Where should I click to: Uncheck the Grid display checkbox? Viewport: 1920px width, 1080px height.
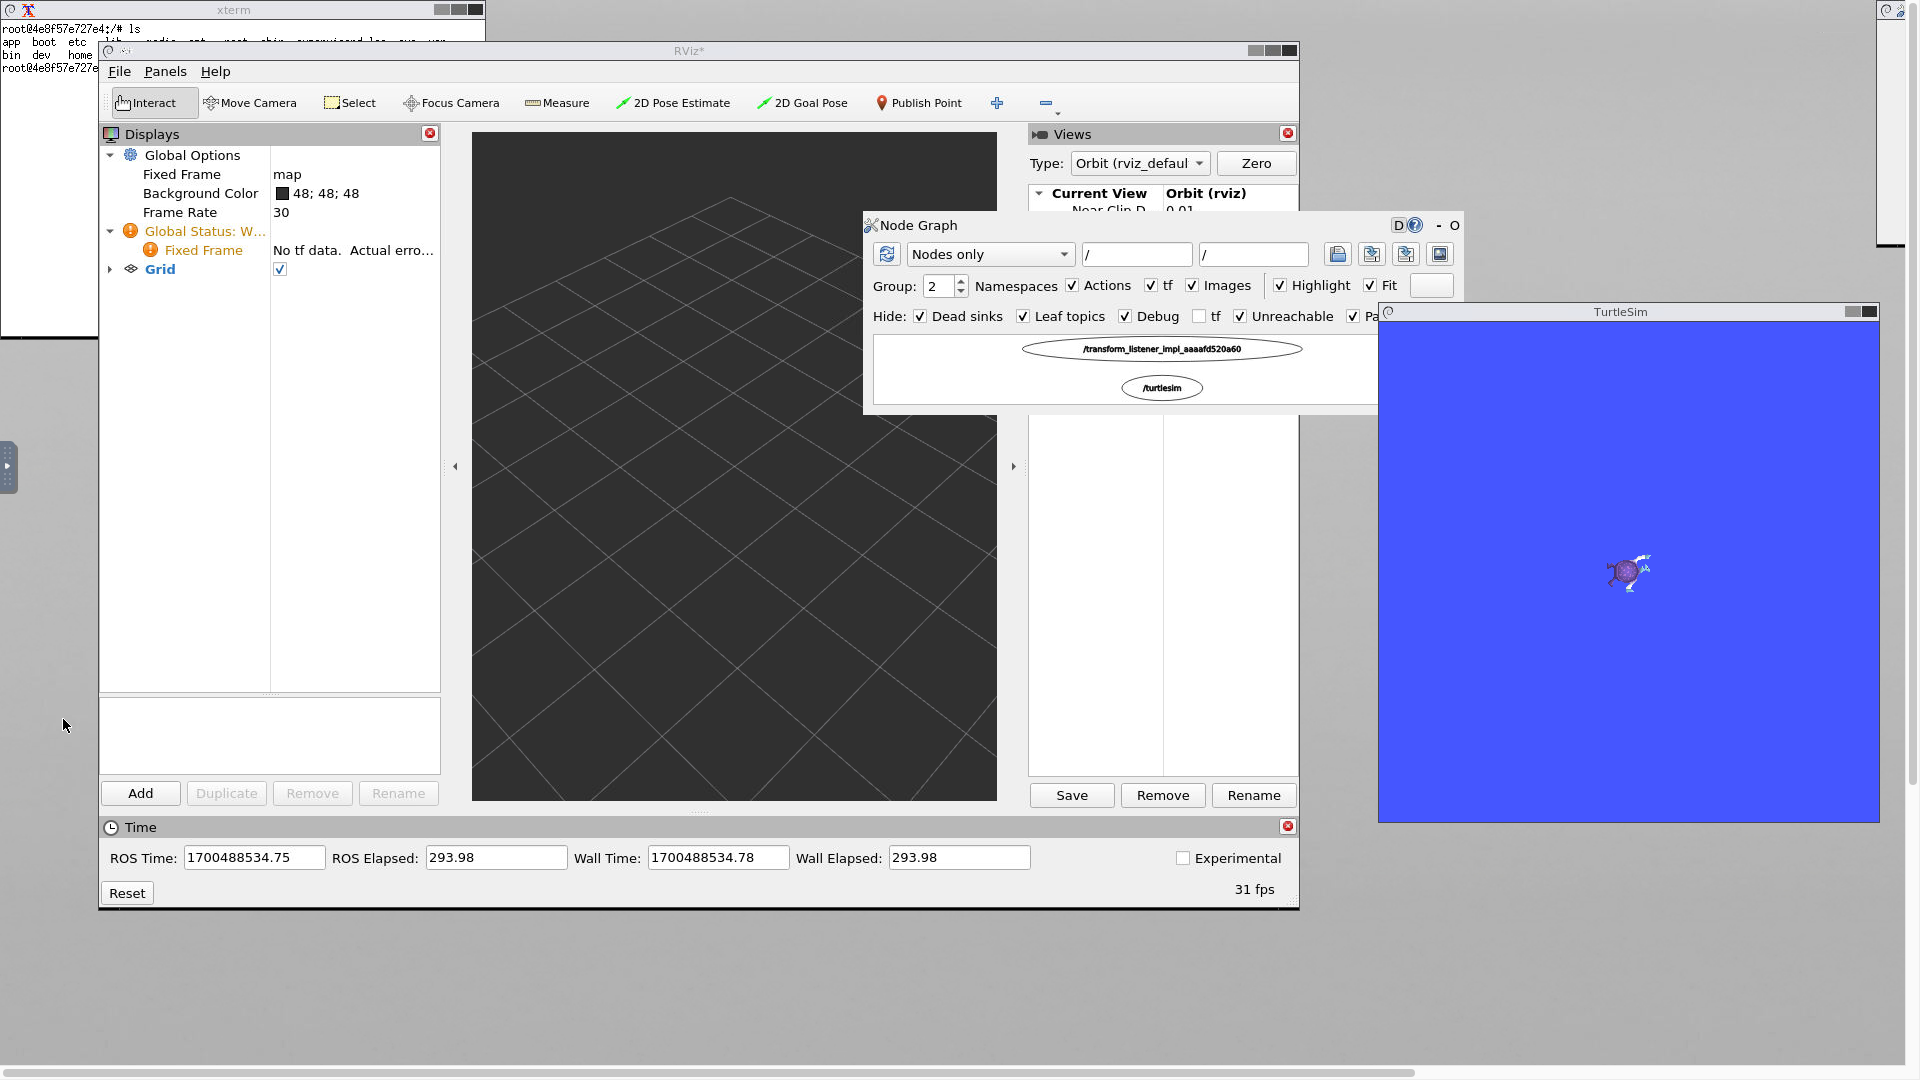[280, 270]
